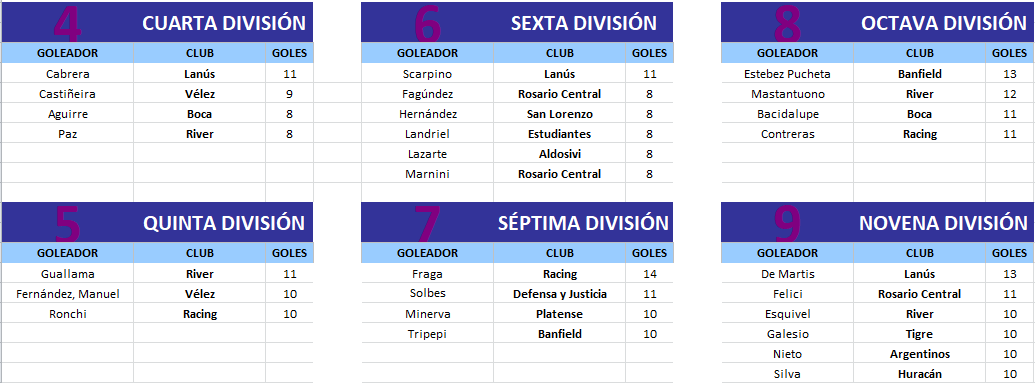The width and height of the screenshot is (1035, 383).
Task: Select the QUINTA DIVISIÓN header banner
Action: [157, 223]
